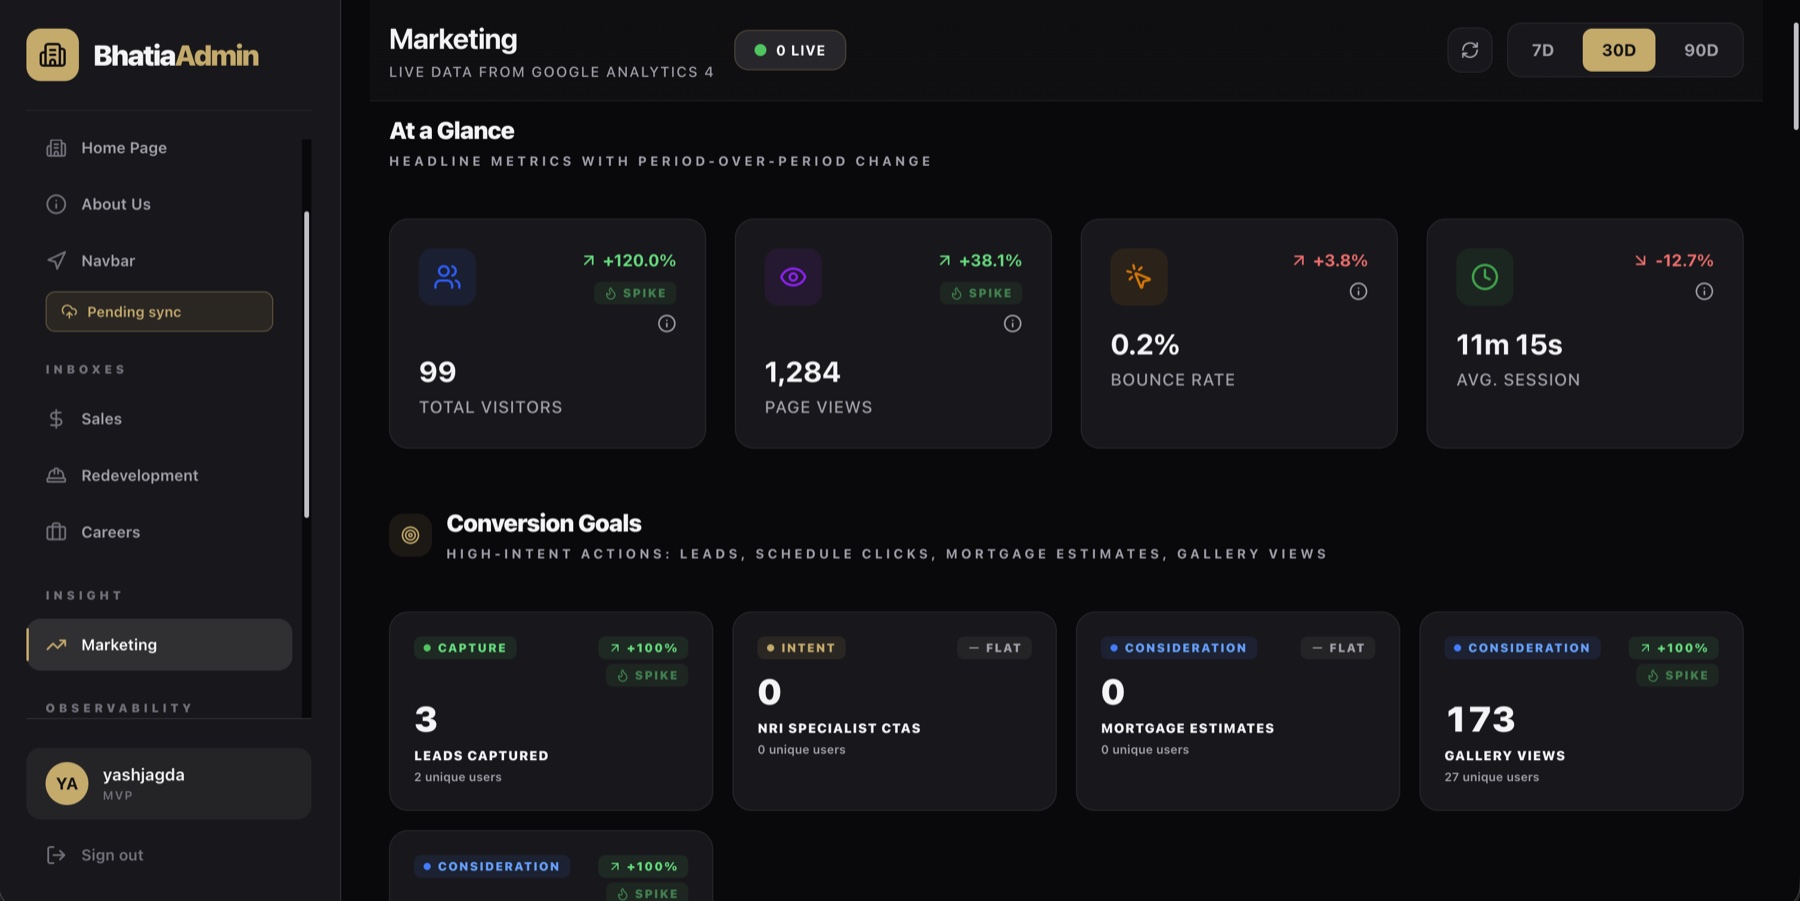Click the +3.8% change on Bounce Rate
The width and height of the screenshot is (1800, 901).
(x=1330, y=261)
